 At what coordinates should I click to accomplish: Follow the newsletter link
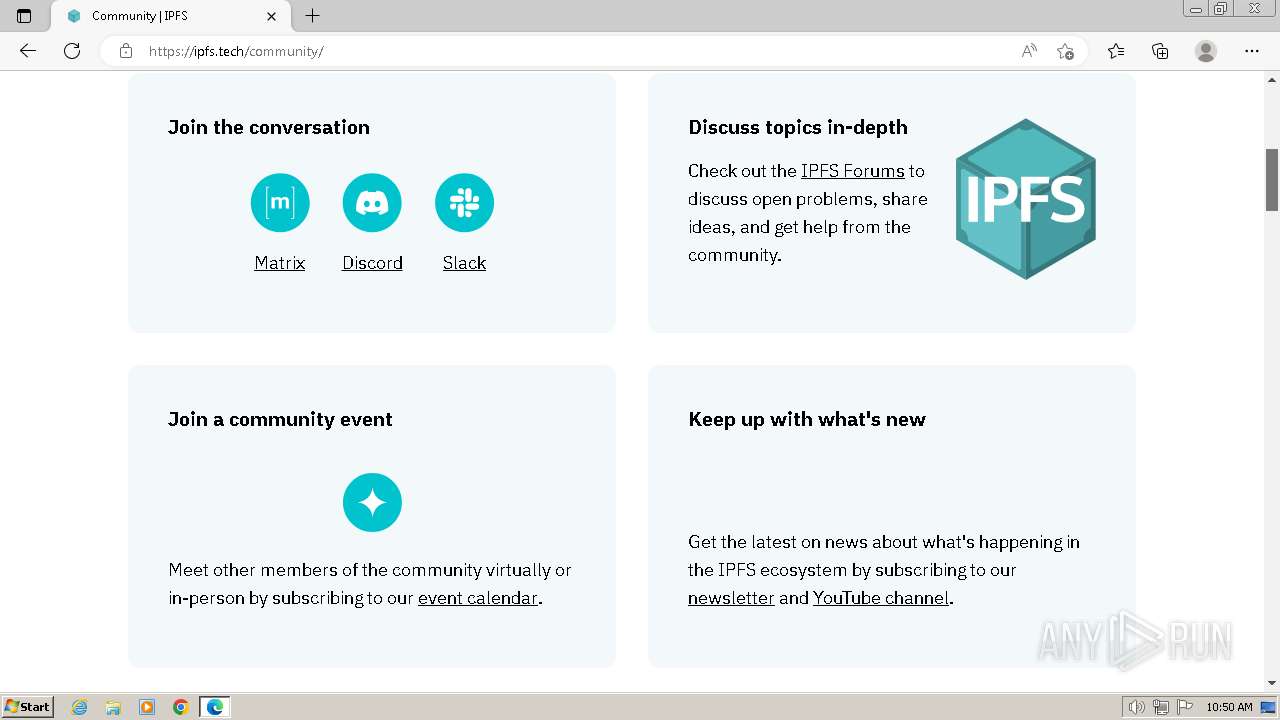pos(731,598)
